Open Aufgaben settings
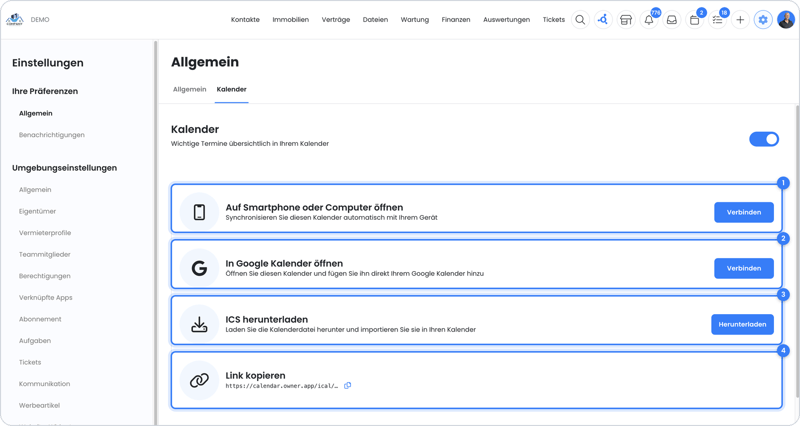Image resolution: width=800 pixels, height=426 pixels. coord(35,341)
